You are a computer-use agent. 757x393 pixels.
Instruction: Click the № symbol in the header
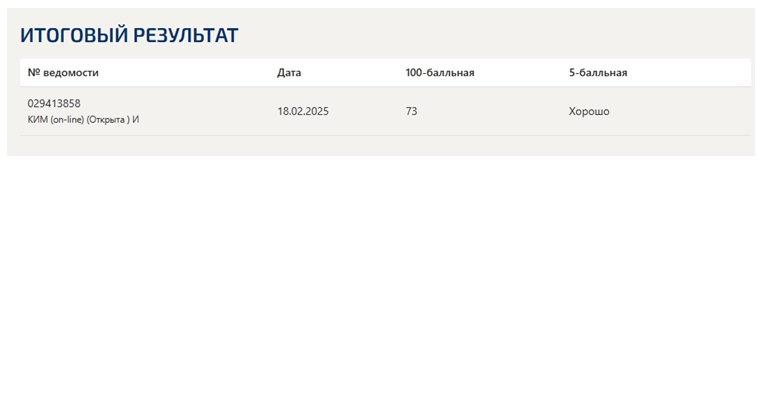33,72
